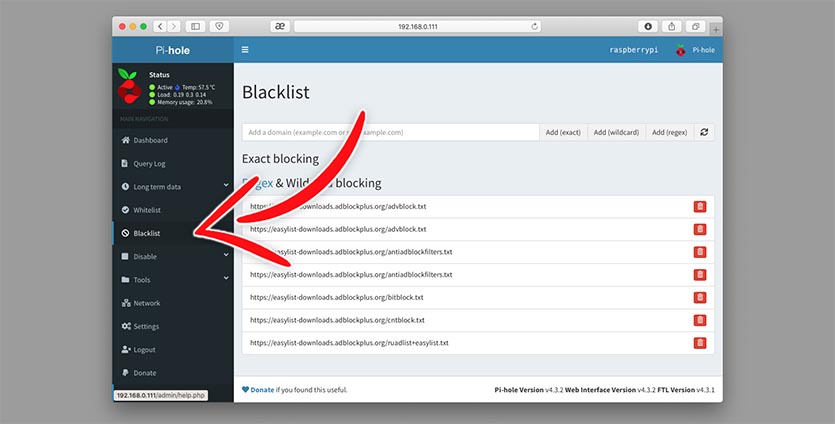Delete the cntblock.txt entry
Image resolution: width=835 pixels, height=424 pixels.
pos(700,320)
